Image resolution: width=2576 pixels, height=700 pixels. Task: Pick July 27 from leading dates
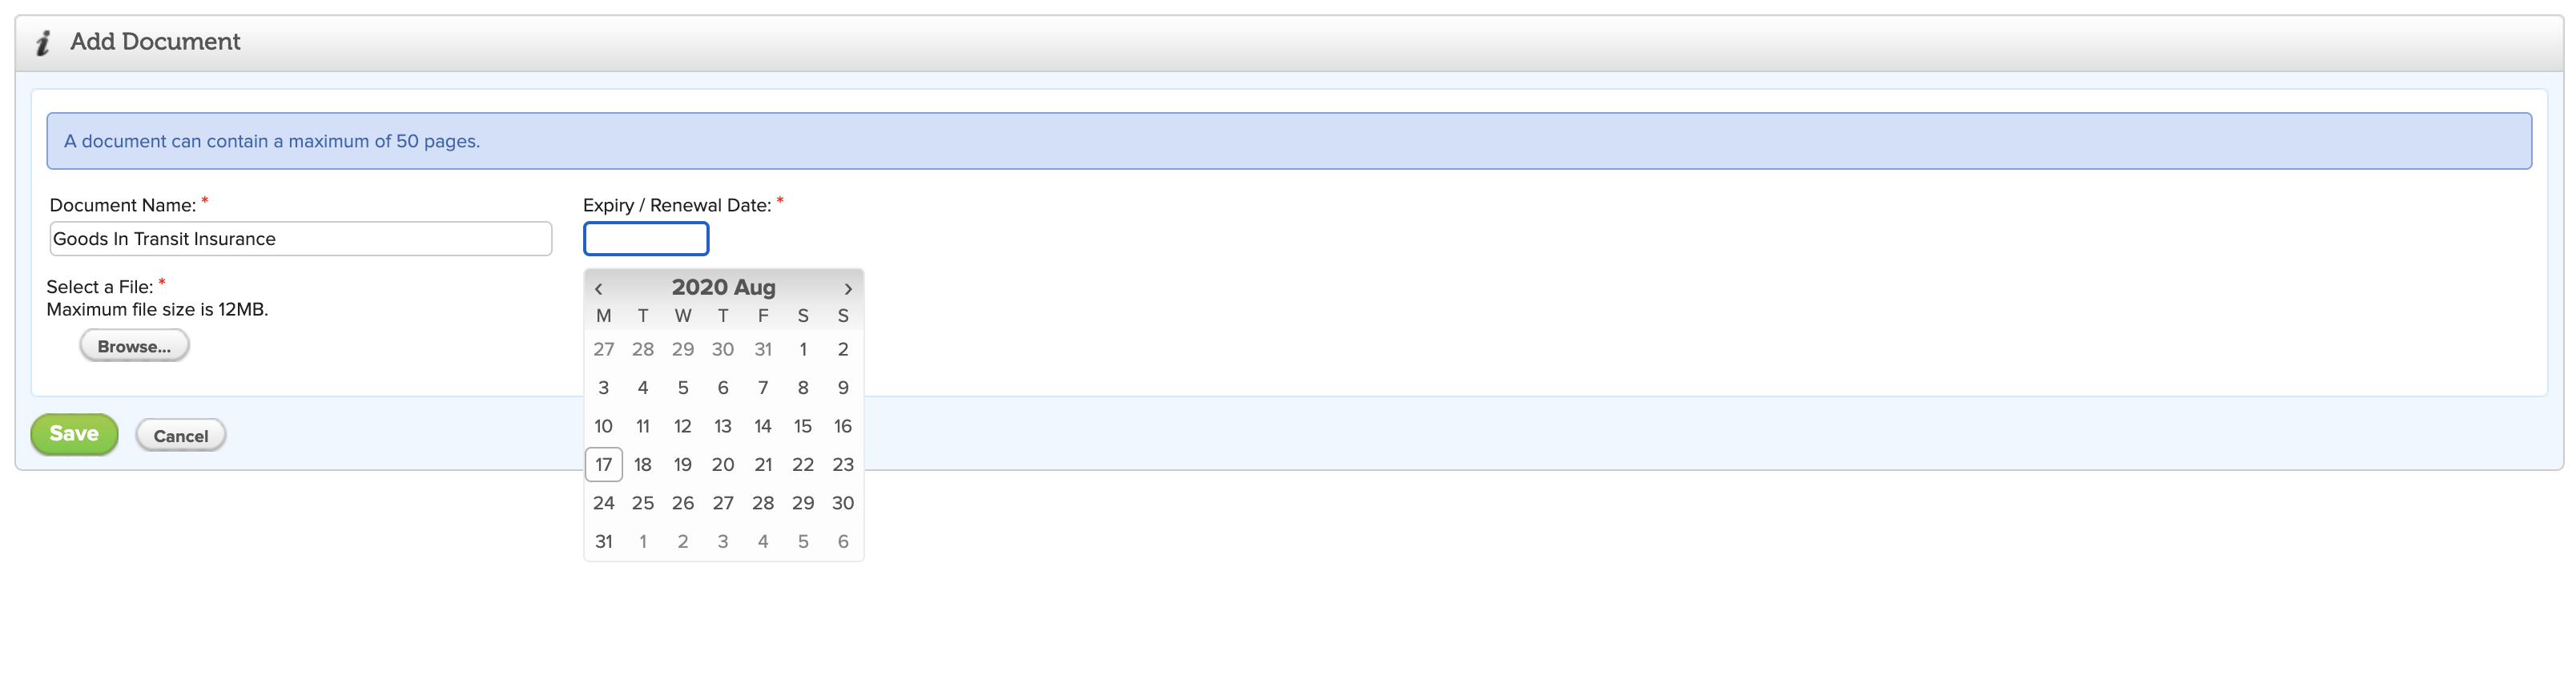(x=603, y=349)
